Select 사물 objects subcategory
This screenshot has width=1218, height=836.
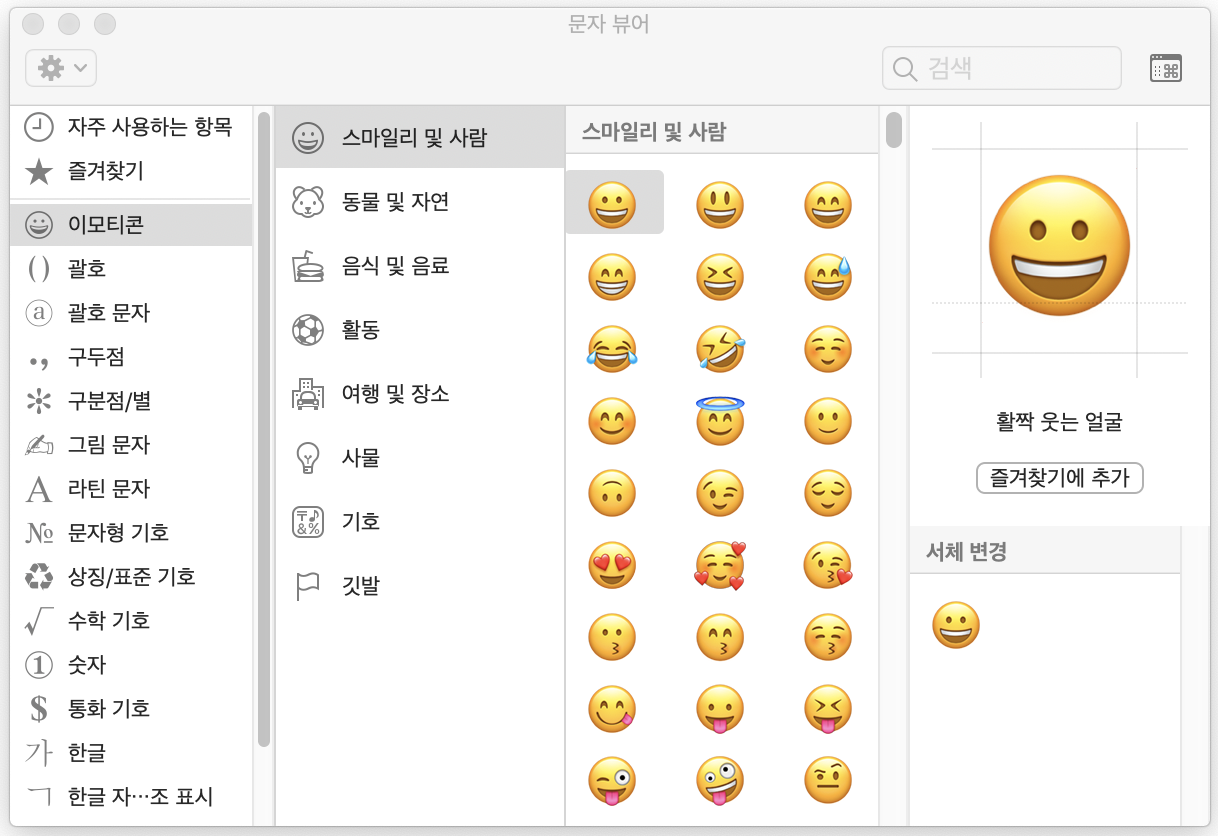coord(420,458)
